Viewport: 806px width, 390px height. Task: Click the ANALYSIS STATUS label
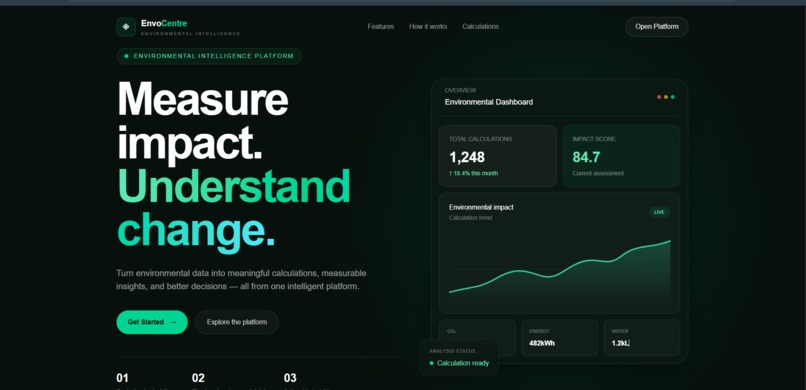point(452,351)
